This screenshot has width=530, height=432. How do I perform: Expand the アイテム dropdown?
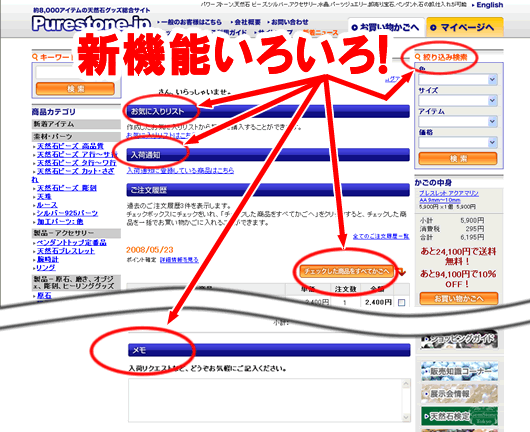tap(458, 122)
